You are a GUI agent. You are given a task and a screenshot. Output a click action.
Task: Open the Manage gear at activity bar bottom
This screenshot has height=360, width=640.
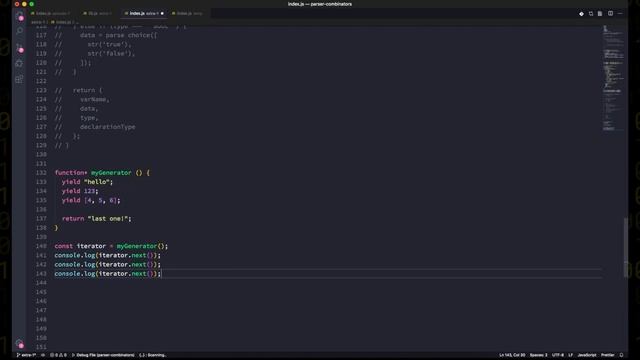pos(20,343)
